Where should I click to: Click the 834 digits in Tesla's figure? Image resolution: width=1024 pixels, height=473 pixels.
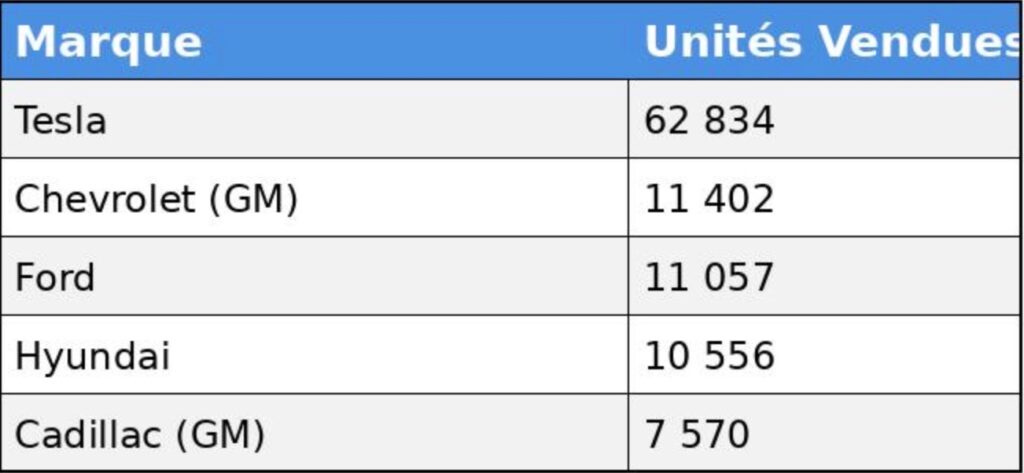pos(739,120)
